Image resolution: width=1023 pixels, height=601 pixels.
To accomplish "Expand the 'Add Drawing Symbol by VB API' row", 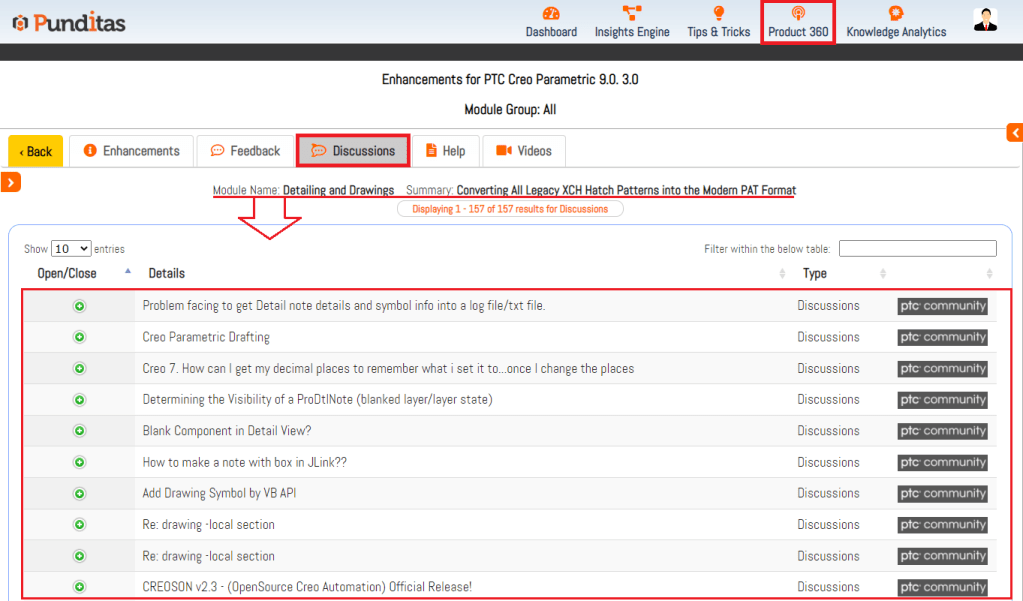I will coord(79,493).
